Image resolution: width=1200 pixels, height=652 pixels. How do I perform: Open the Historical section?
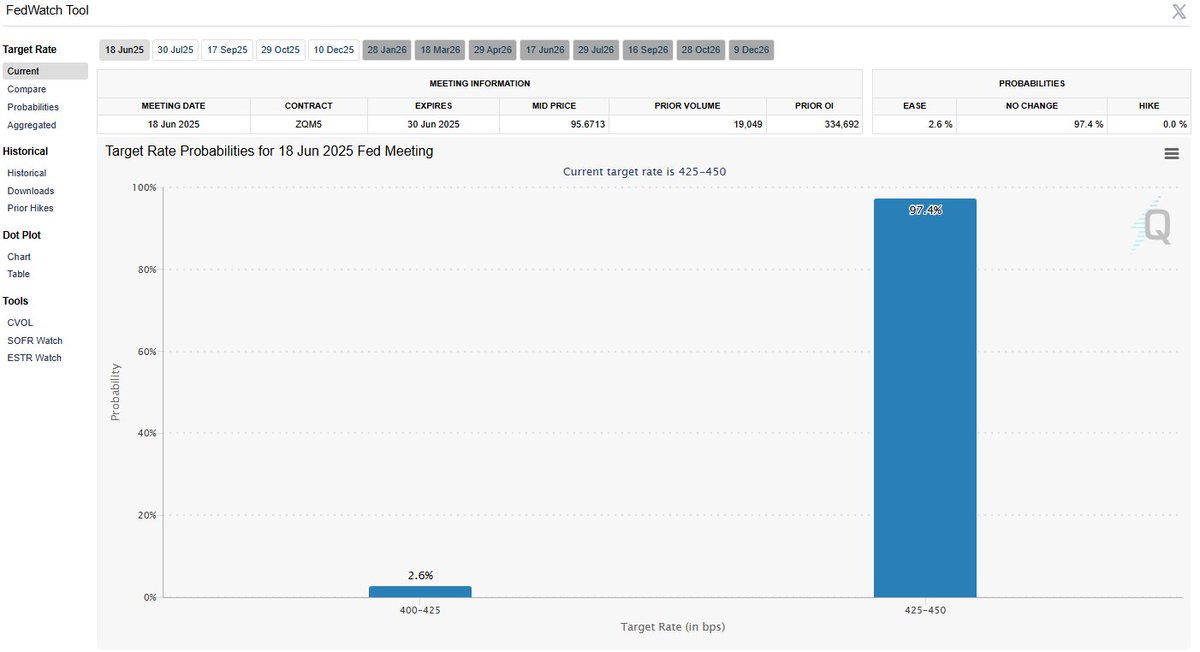[27, 172]
